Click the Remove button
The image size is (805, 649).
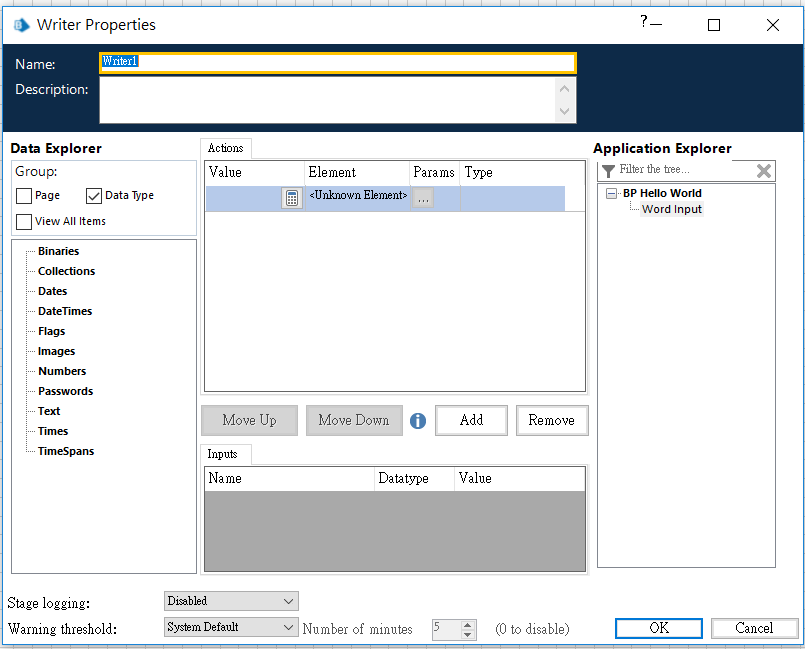tap(552, 421)
